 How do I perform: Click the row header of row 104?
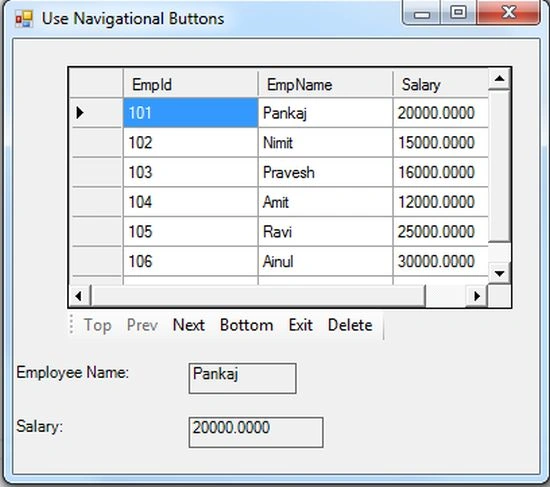tap(96, 202)
